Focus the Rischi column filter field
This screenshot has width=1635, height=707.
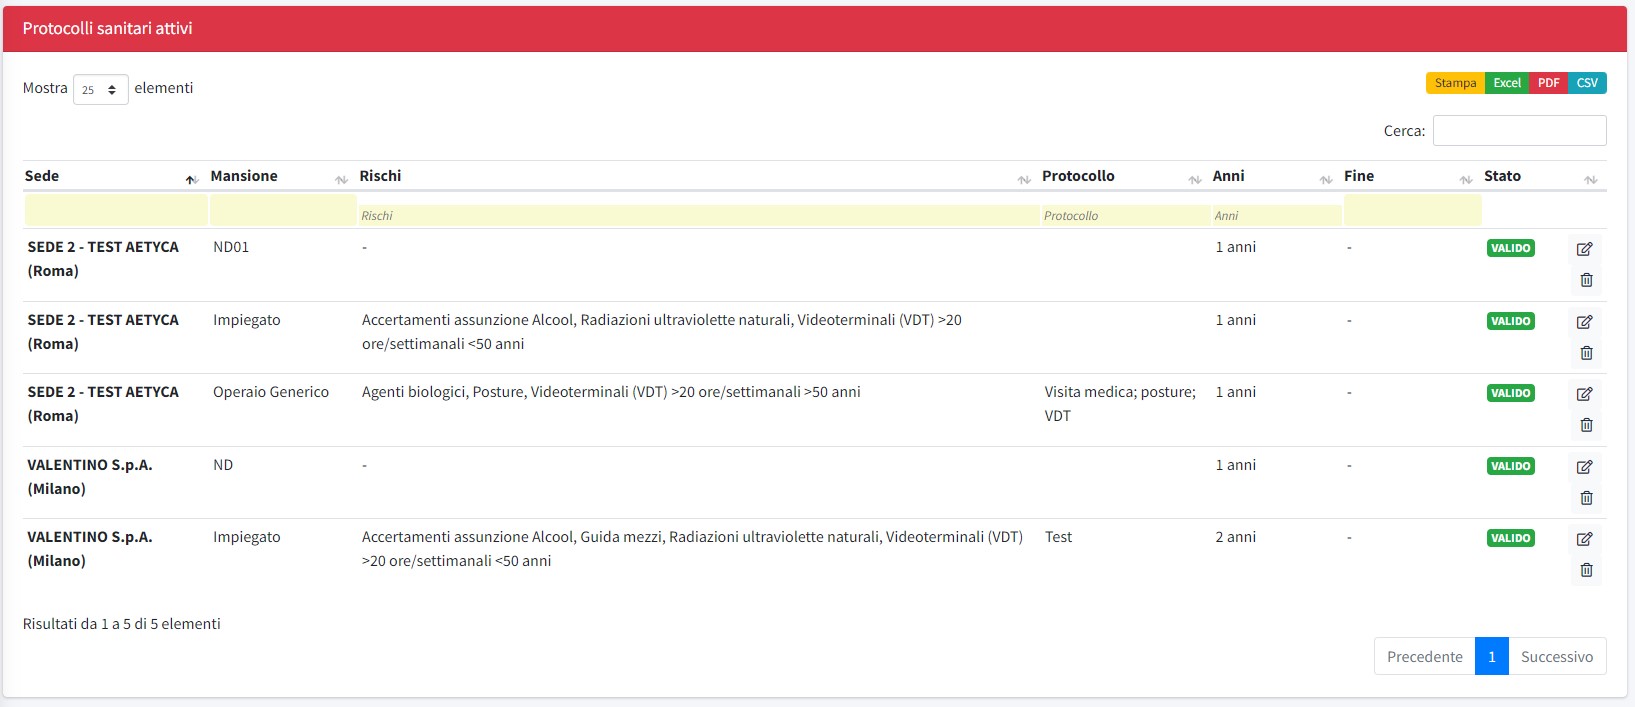click(x=697, y=215)
